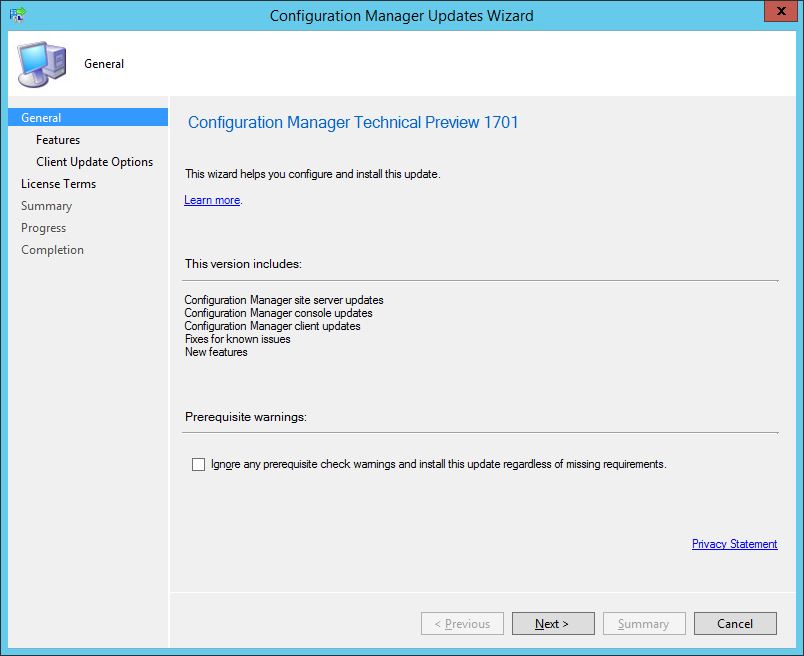804x656 pixels.
Task: Enable ignoring prerequisite check warnings
Action: tap(198, 464)
